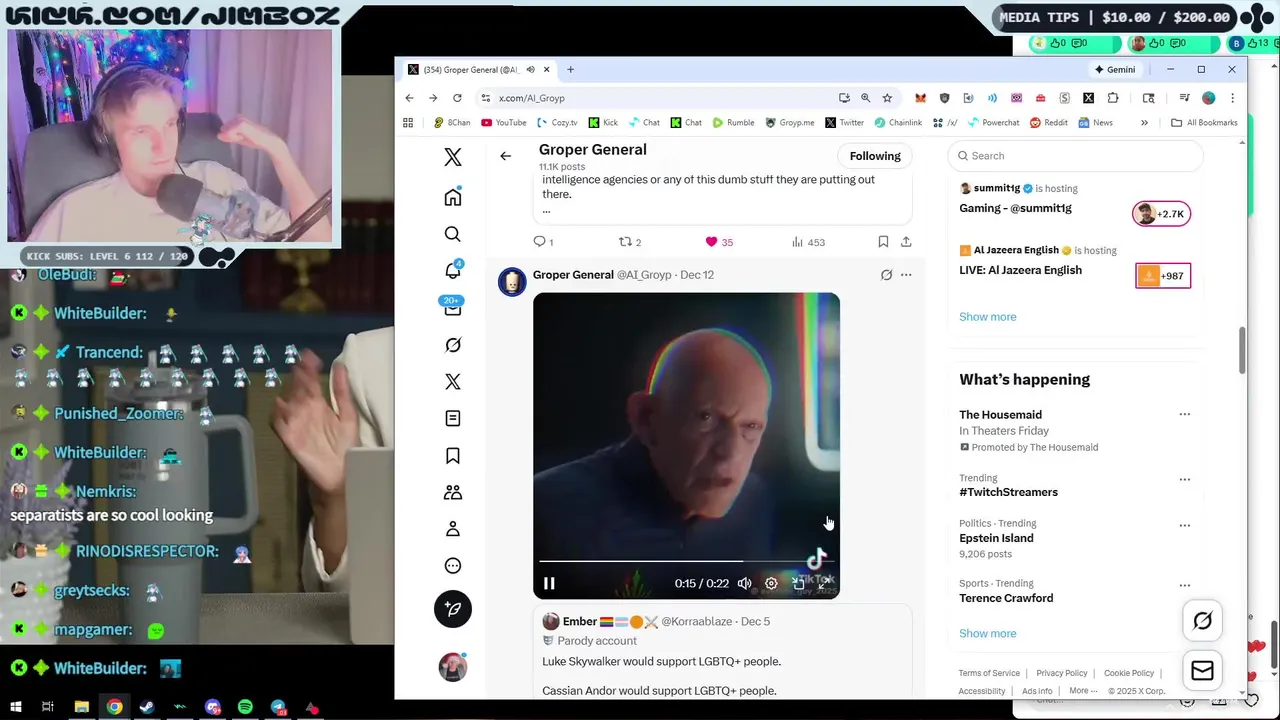Enable picture-in-picture on the video
Image resolution: width=1280 pixels, height=720 pixels.
click(x=798, y=583)
